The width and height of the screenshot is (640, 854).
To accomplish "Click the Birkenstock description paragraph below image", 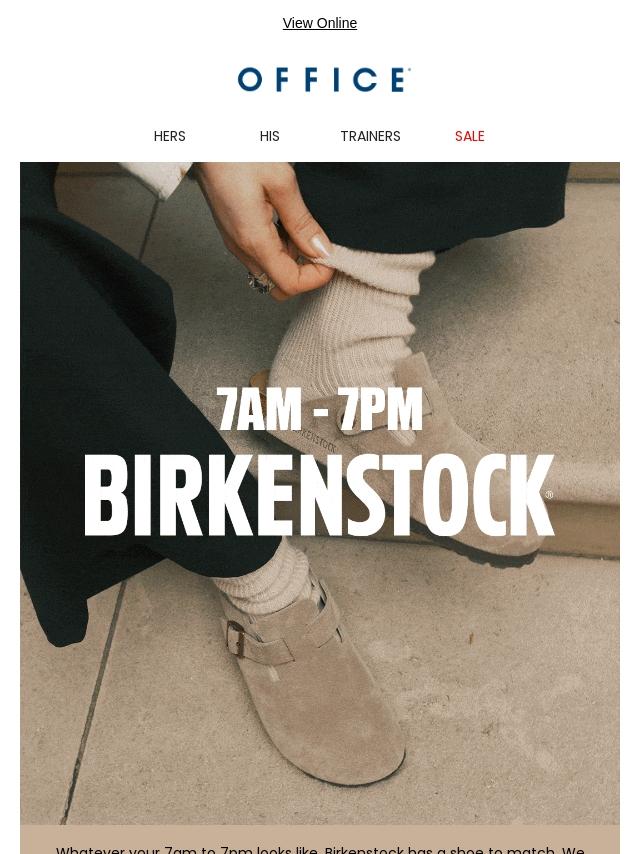I will [x=320, y=849].
